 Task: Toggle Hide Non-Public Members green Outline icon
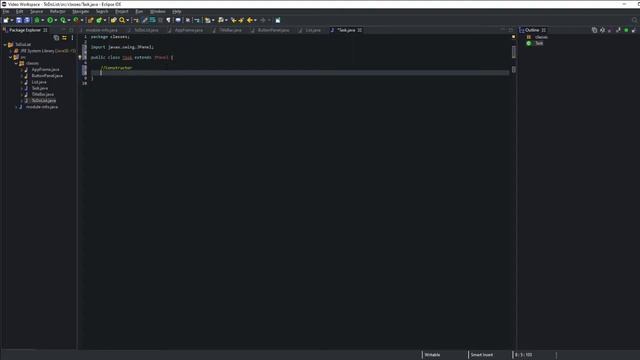tap(626, 30)
